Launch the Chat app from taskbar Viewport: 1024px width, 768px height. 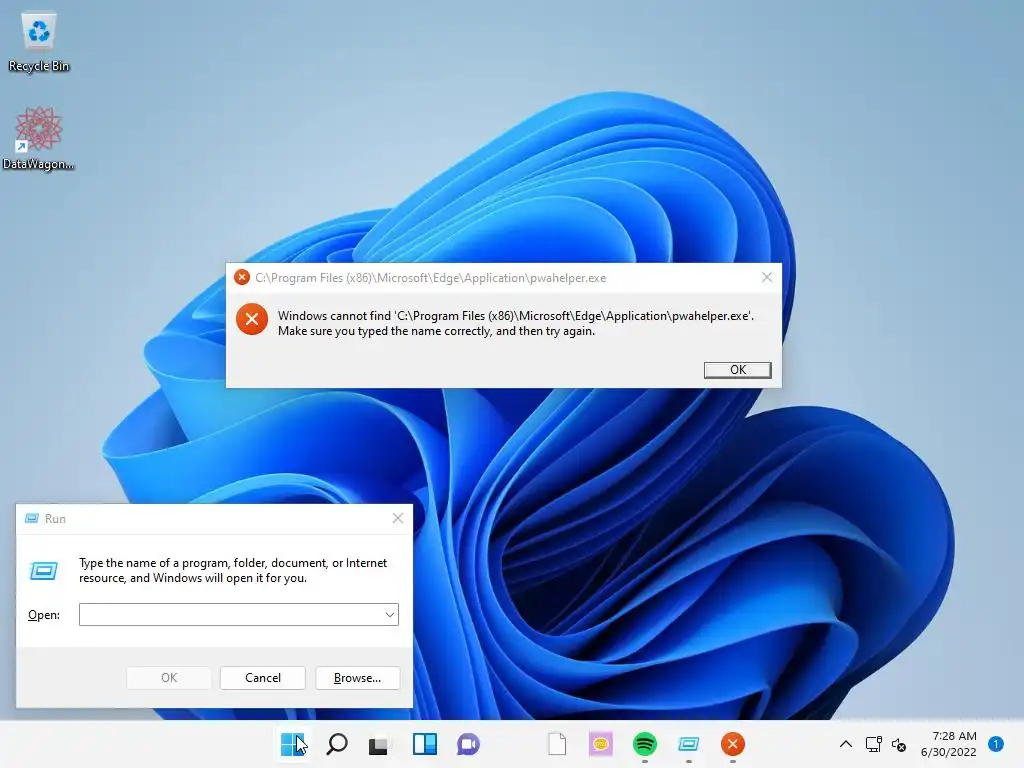(468, 744)
